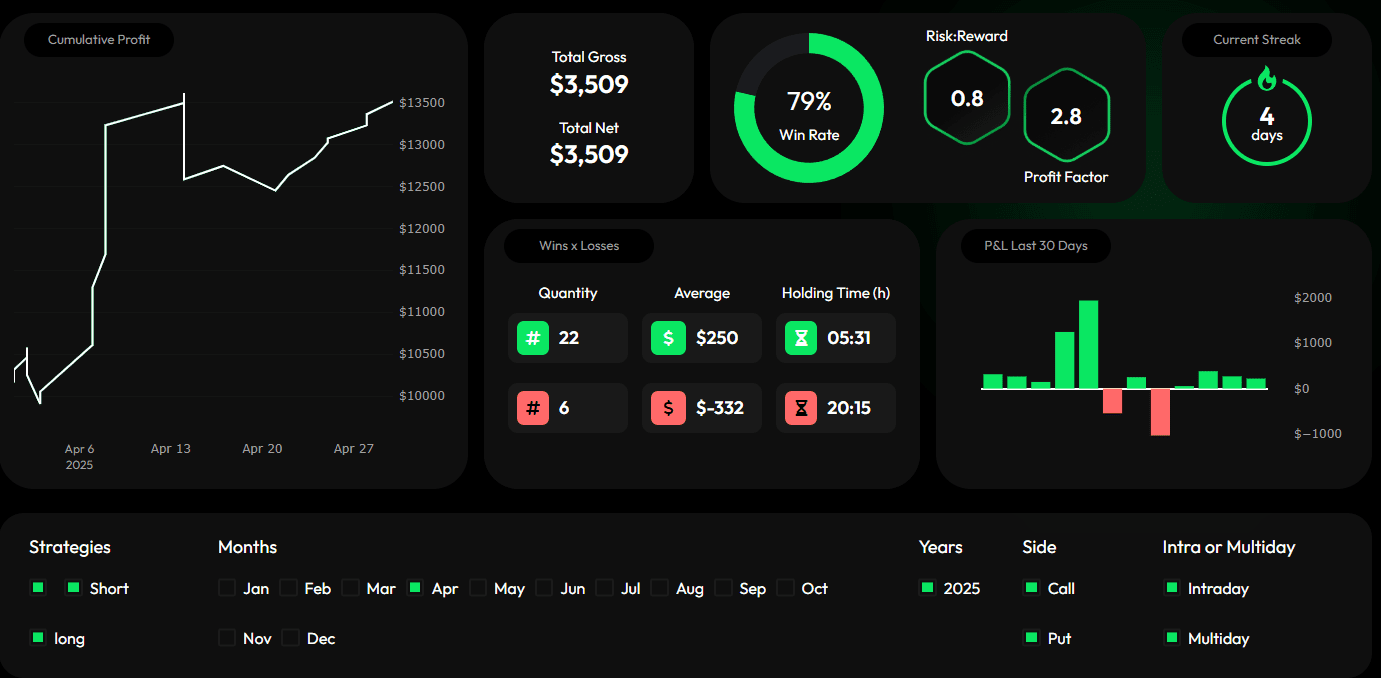Viewport: 1381px width, 678px height.
Task: Click the green hash icon beside 22
Action: (533, 338)
